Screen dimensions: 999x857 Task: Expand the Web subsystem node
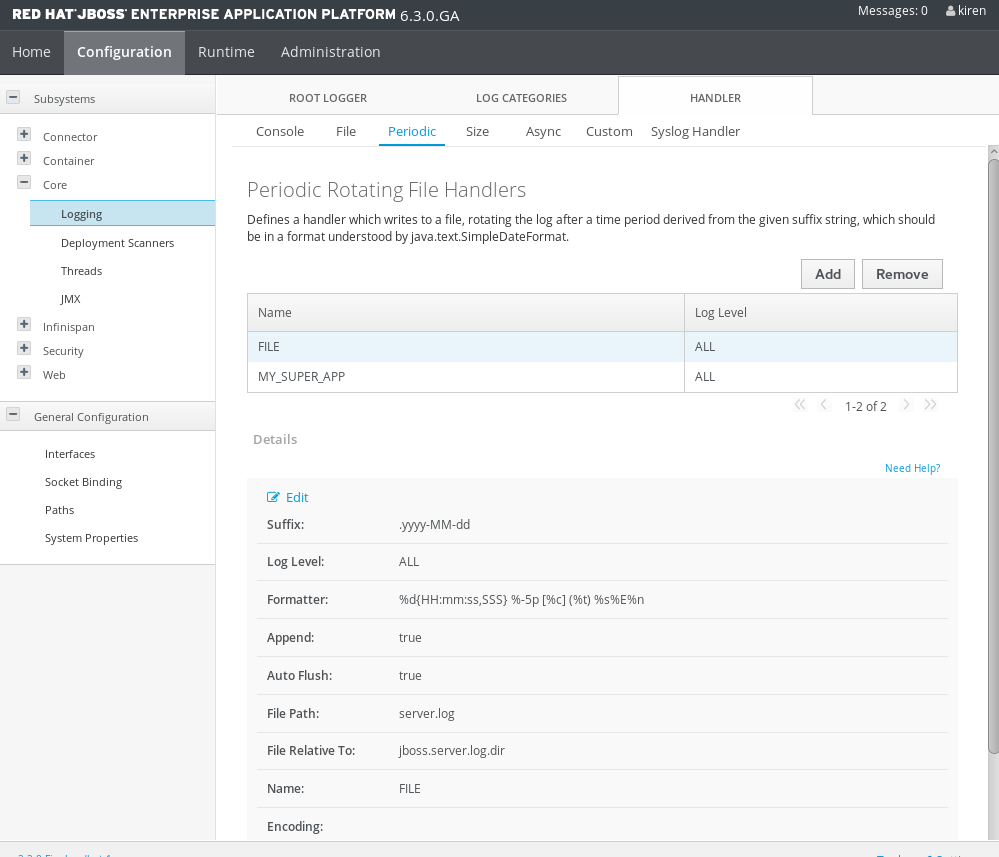[x=23, y=371]
